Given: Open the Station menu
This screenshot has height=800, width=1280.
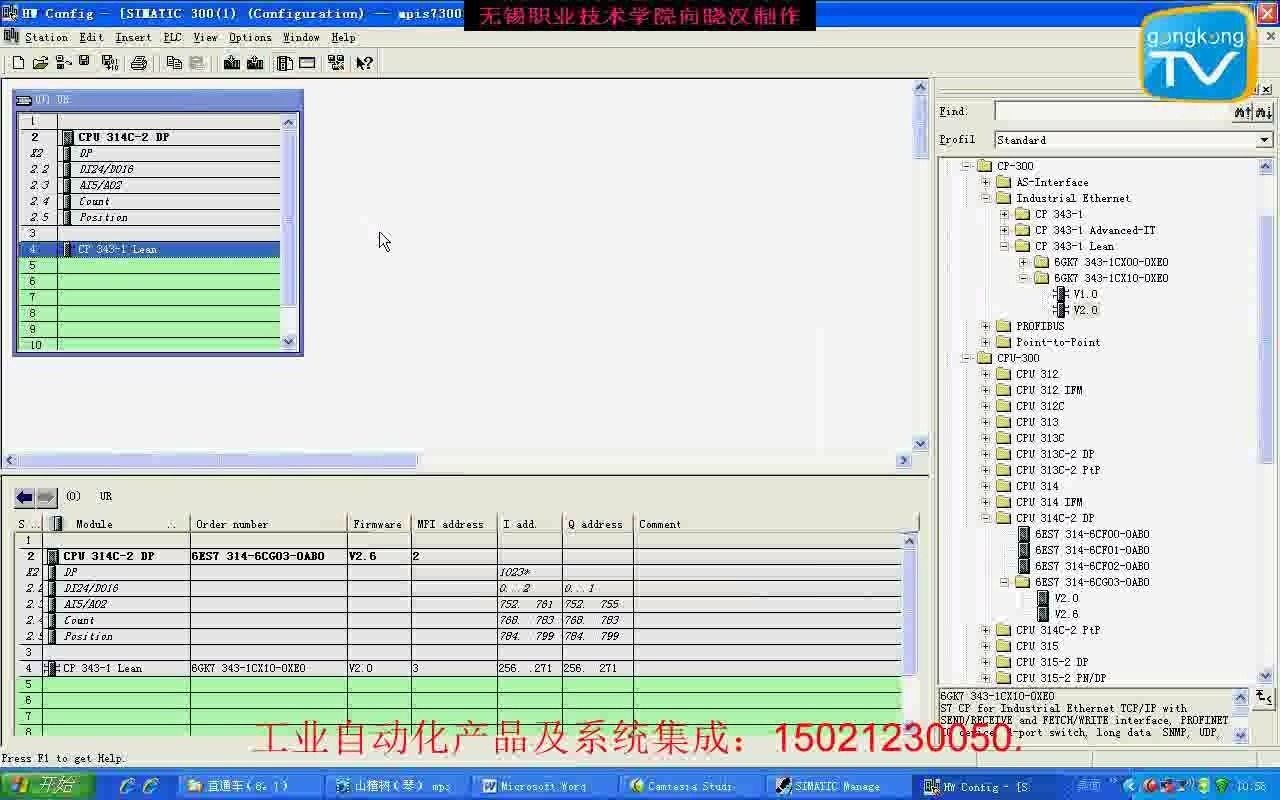Looking at the screenshot, I should point(46,37).
